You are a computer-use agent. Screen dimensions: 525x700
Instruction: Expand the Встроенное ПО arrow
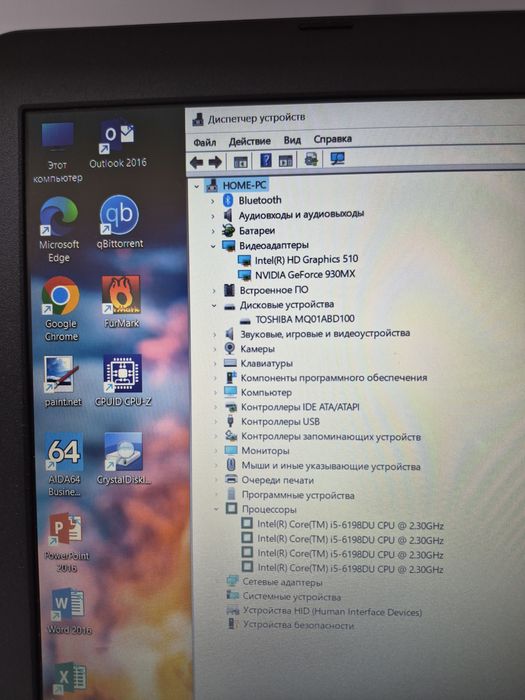pos(214,291)
